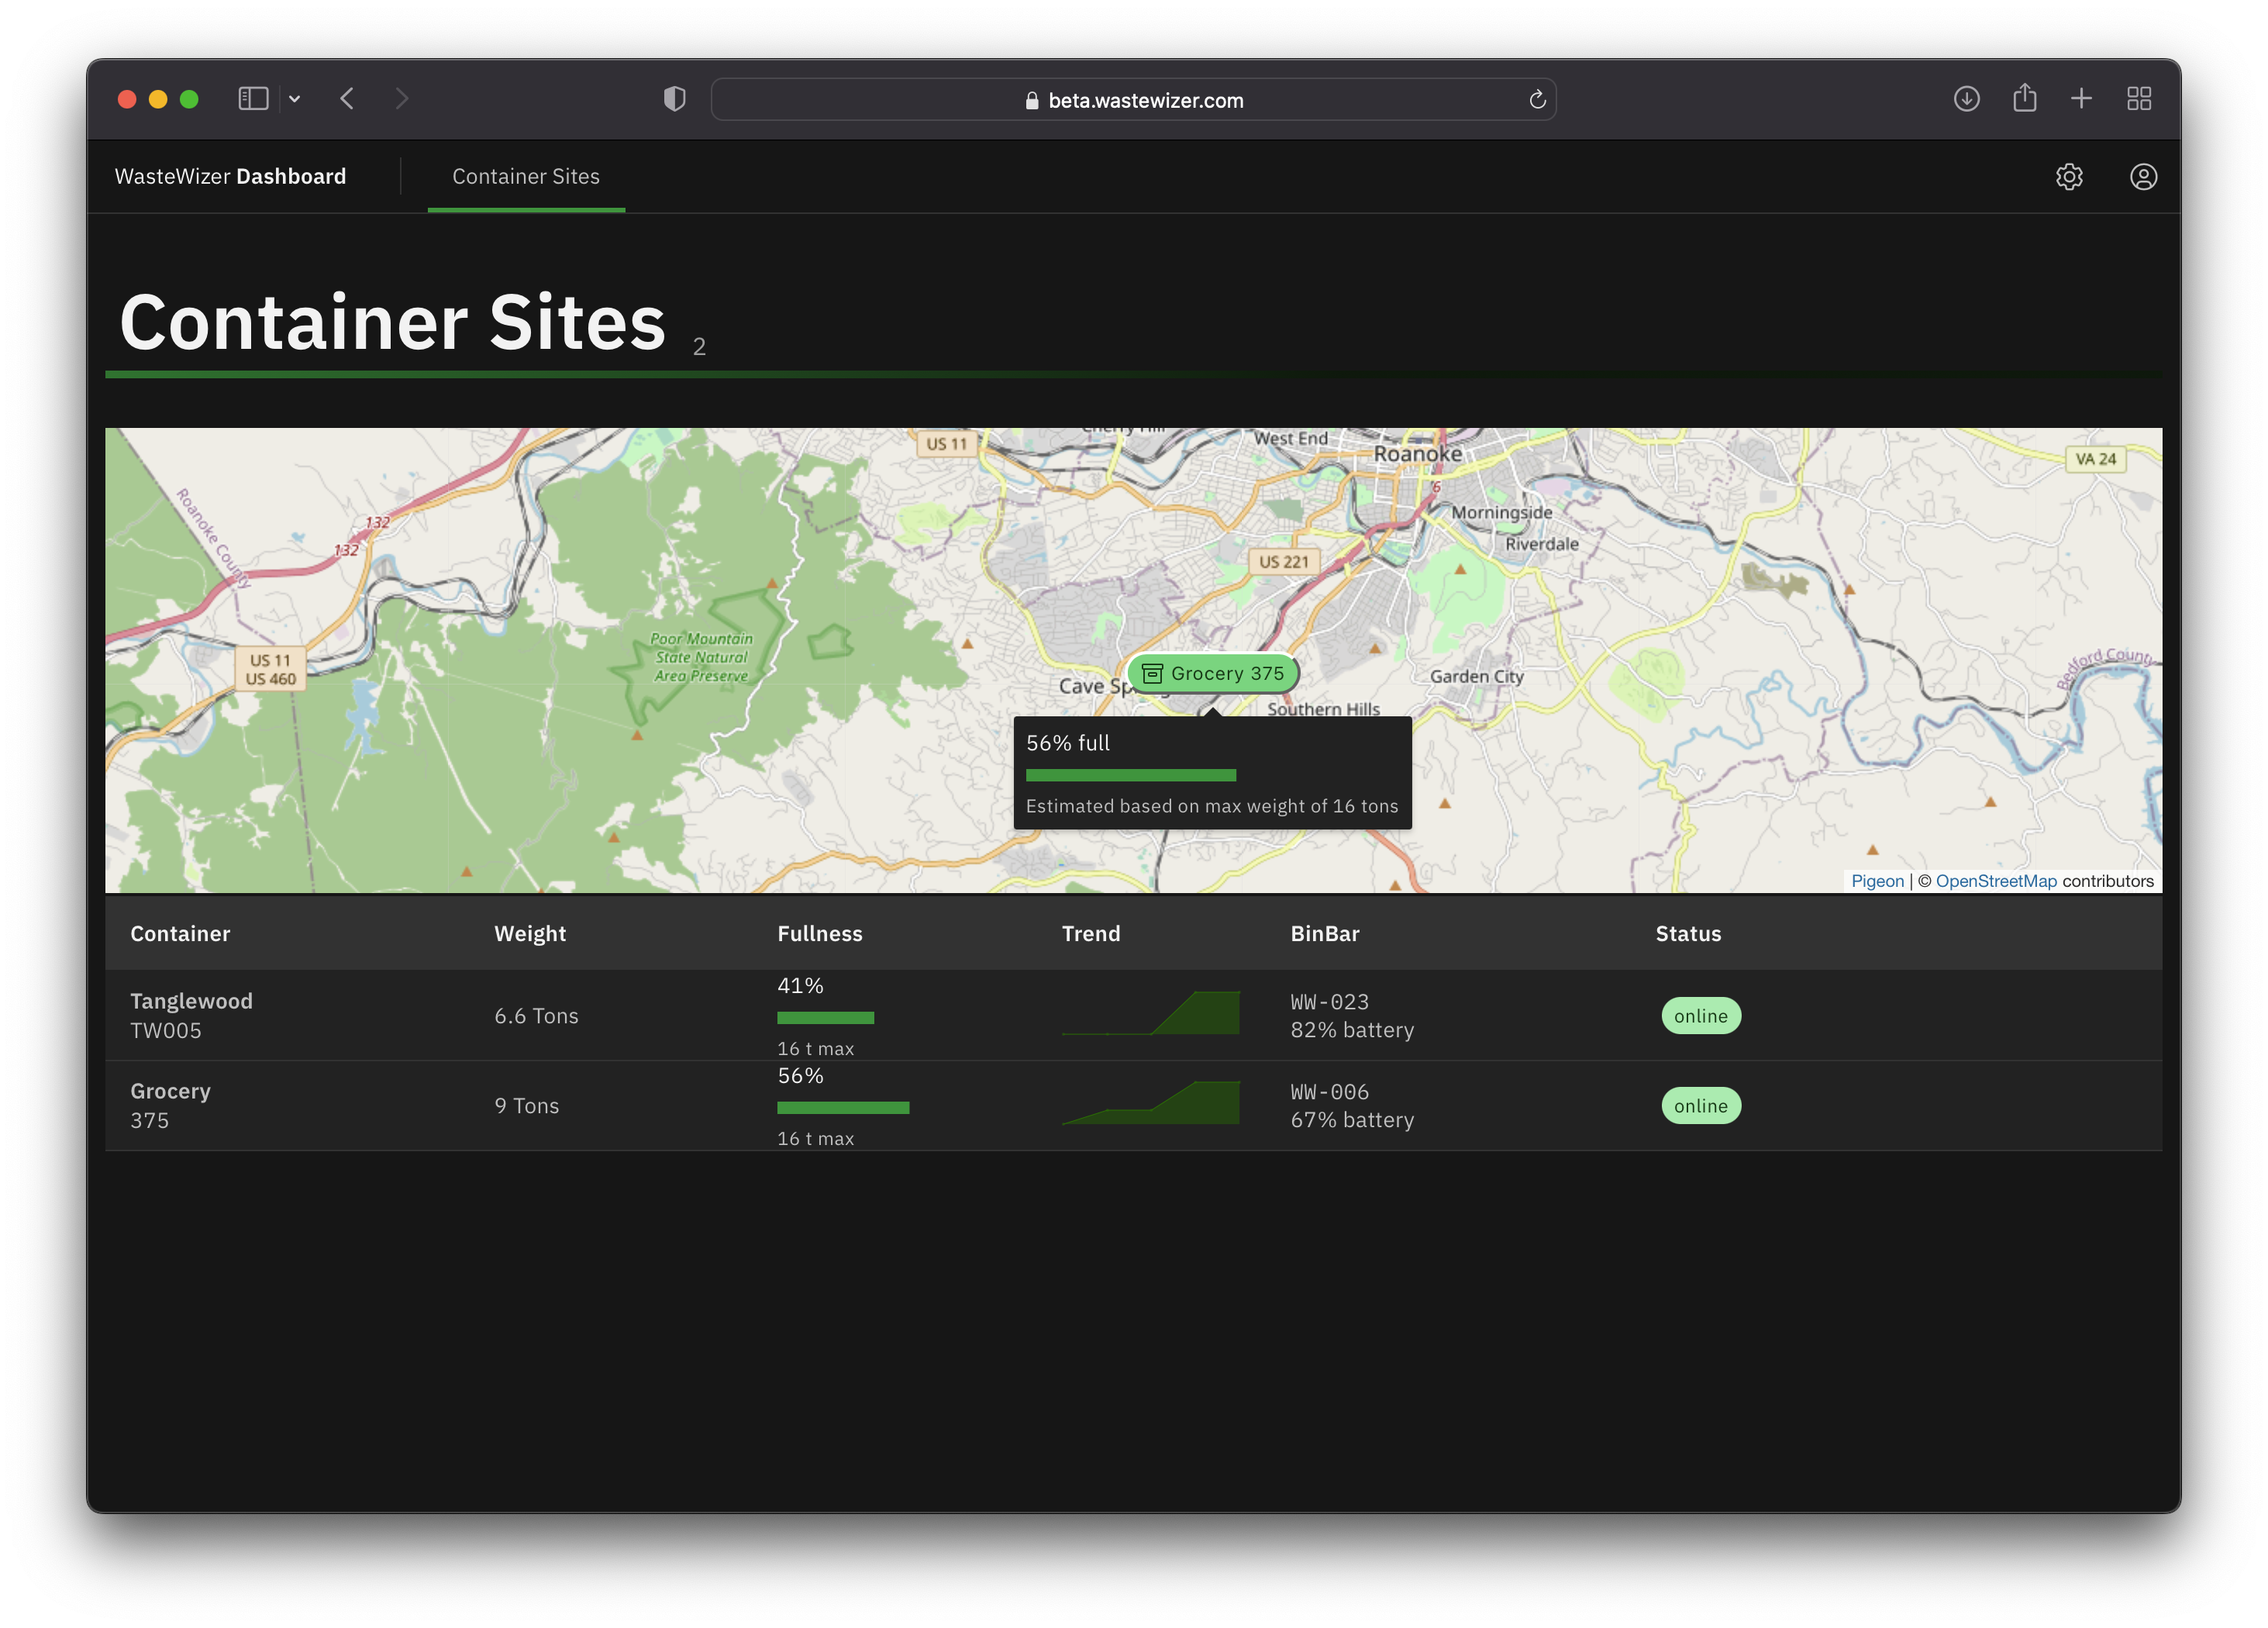Click the Poor Mountain Preserve map label
Screen dimensions: 2268x1628
coord(701,657)
